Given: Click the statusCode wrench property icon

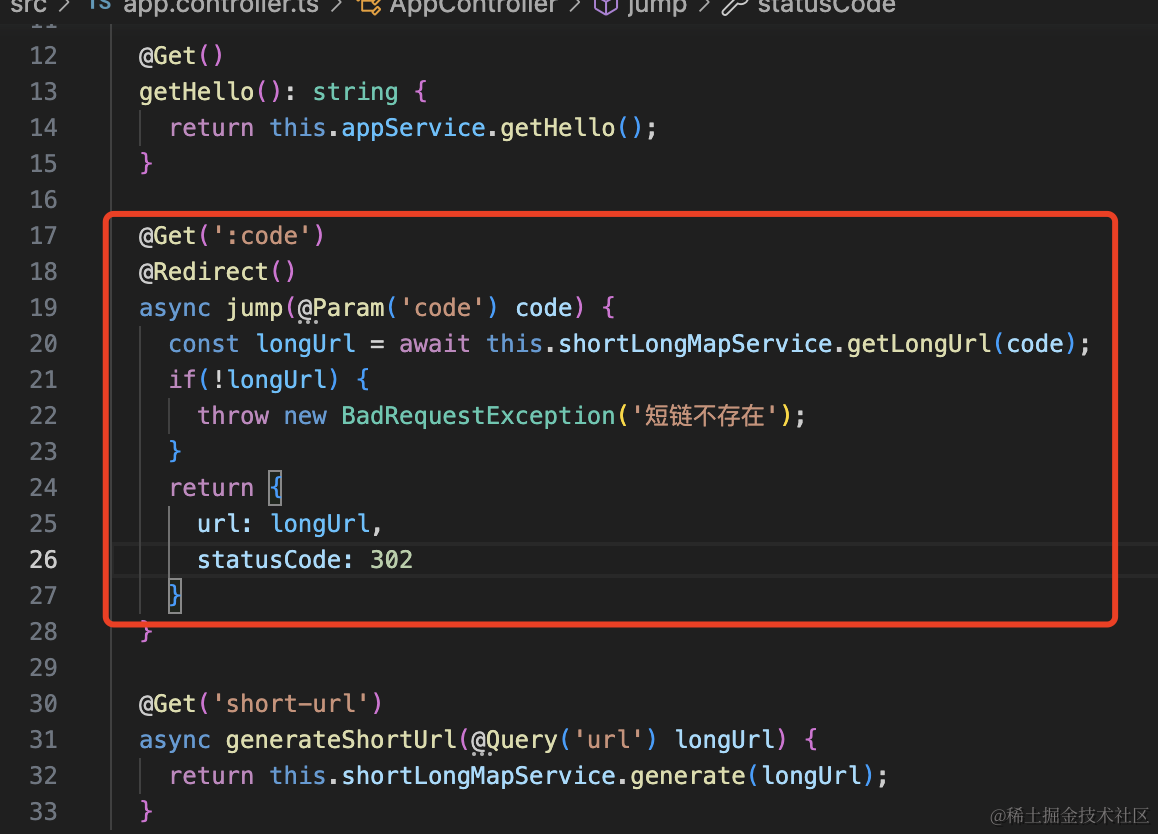Looking at the screenshot, I should click(x=735, y=7).
